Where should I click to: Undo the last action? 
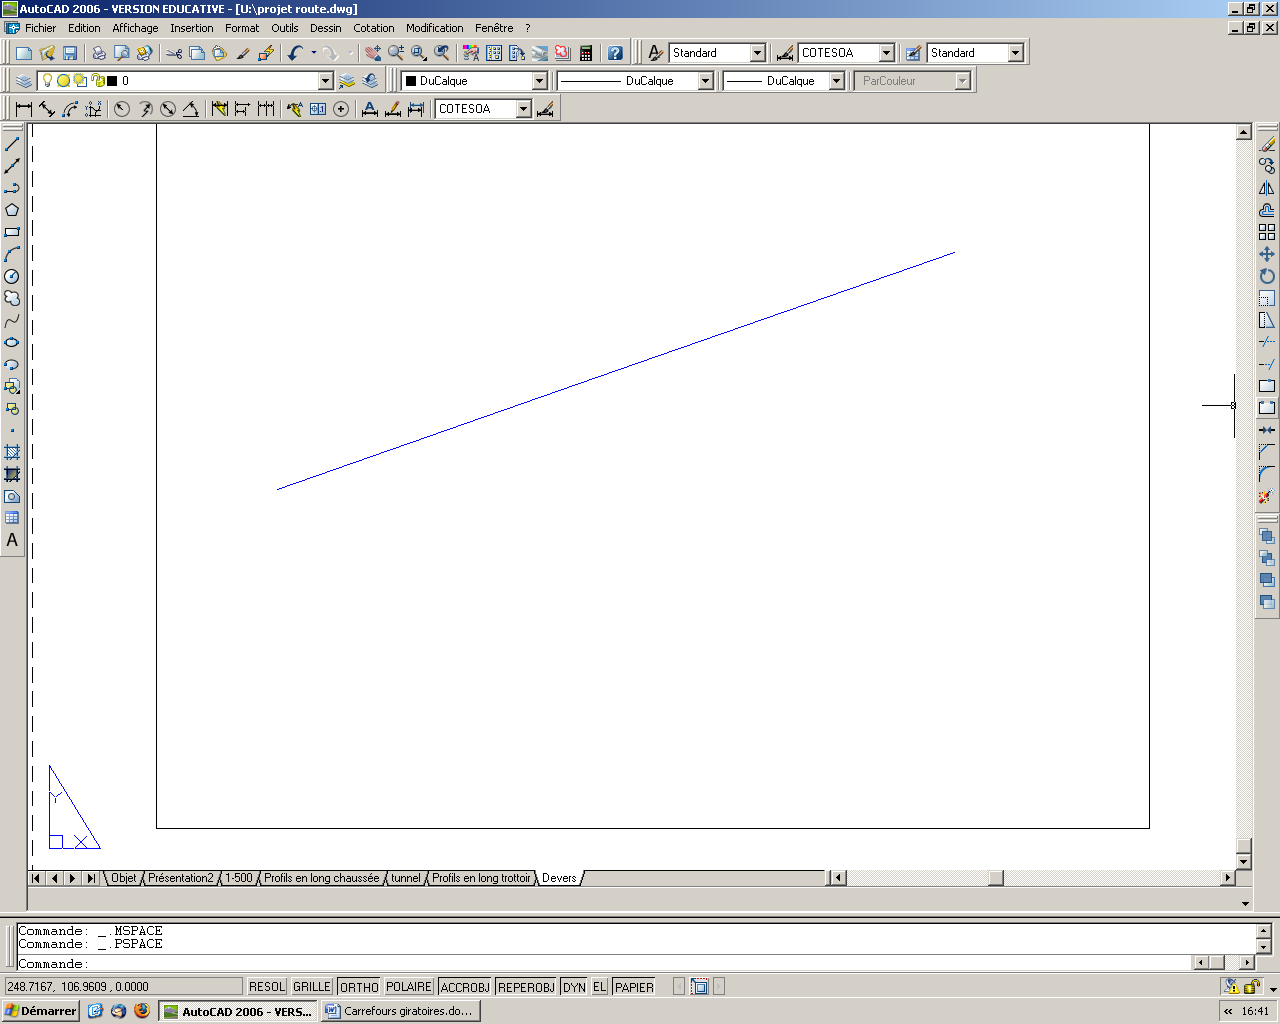[x=296, y=53]
